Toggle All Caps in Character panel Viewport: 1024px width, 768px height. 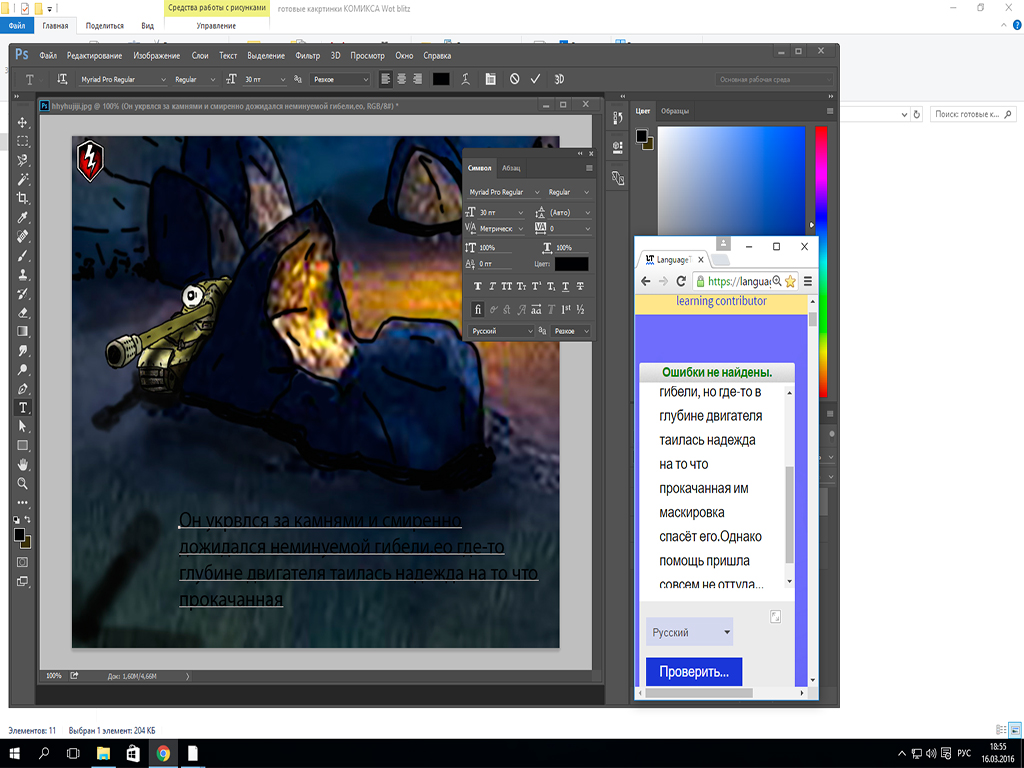507,286
